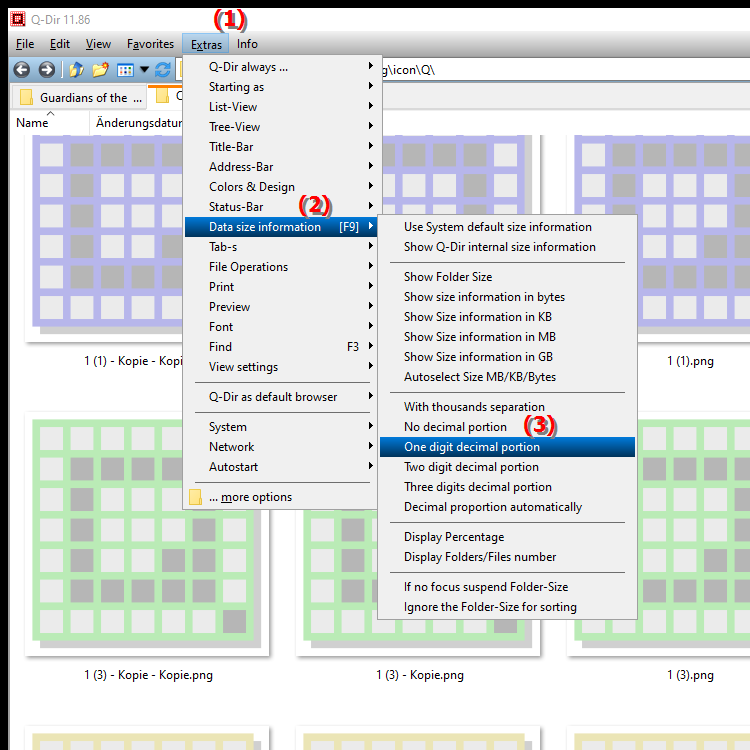This screenshot has height=750, width=750.
Task: Select Two digit decimal portion
Action: tap(507, 467)
